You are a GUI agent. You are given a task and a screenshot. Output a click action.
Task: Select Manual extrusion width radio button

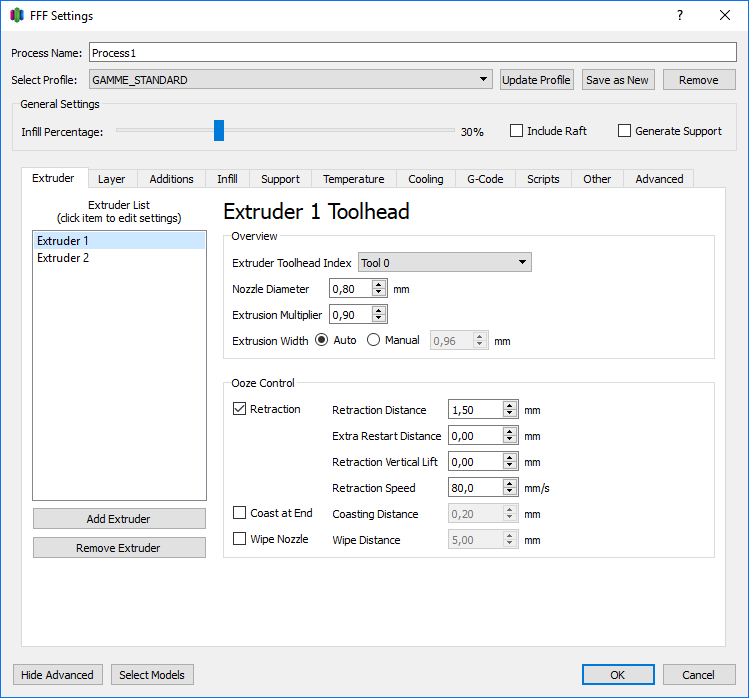click(x=374, y=340)
